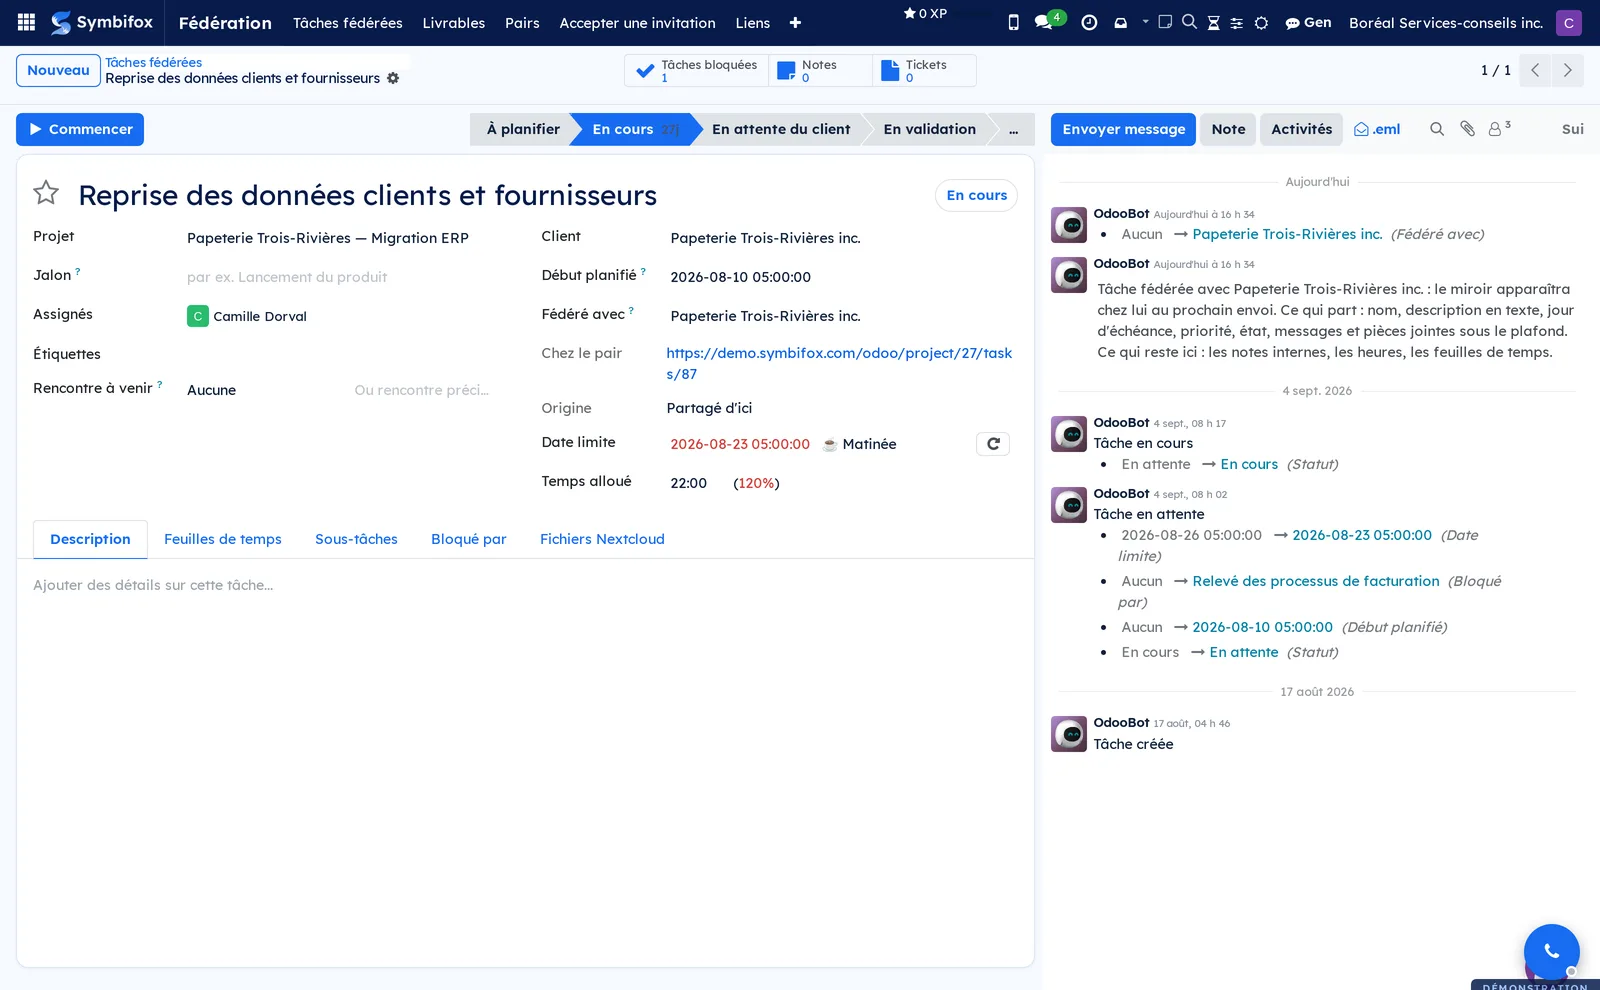Open the clock activities icon in navbar
Screen dimensions: 1600x990
tap(1089, 22)
